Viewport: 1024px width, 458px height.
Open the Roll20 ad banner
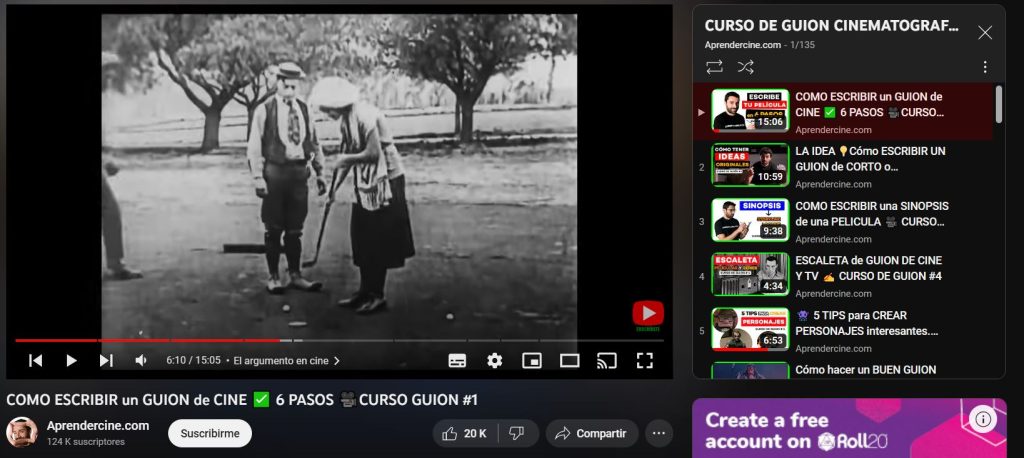pos(849,428)
